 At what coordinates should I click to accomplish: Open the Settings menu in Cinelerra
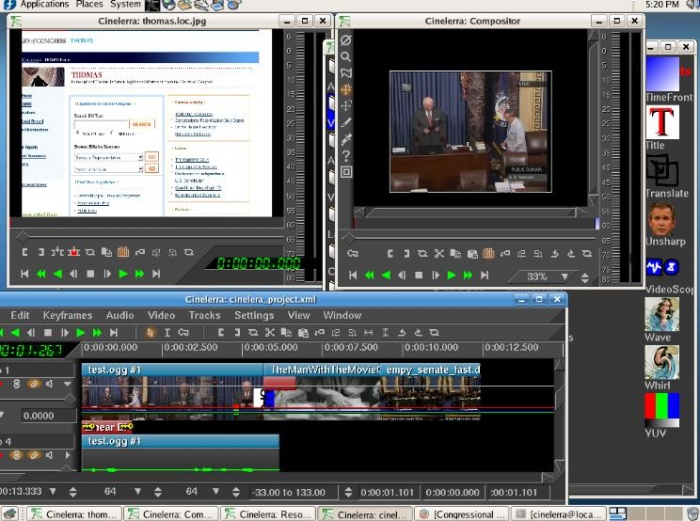point(254,315)
